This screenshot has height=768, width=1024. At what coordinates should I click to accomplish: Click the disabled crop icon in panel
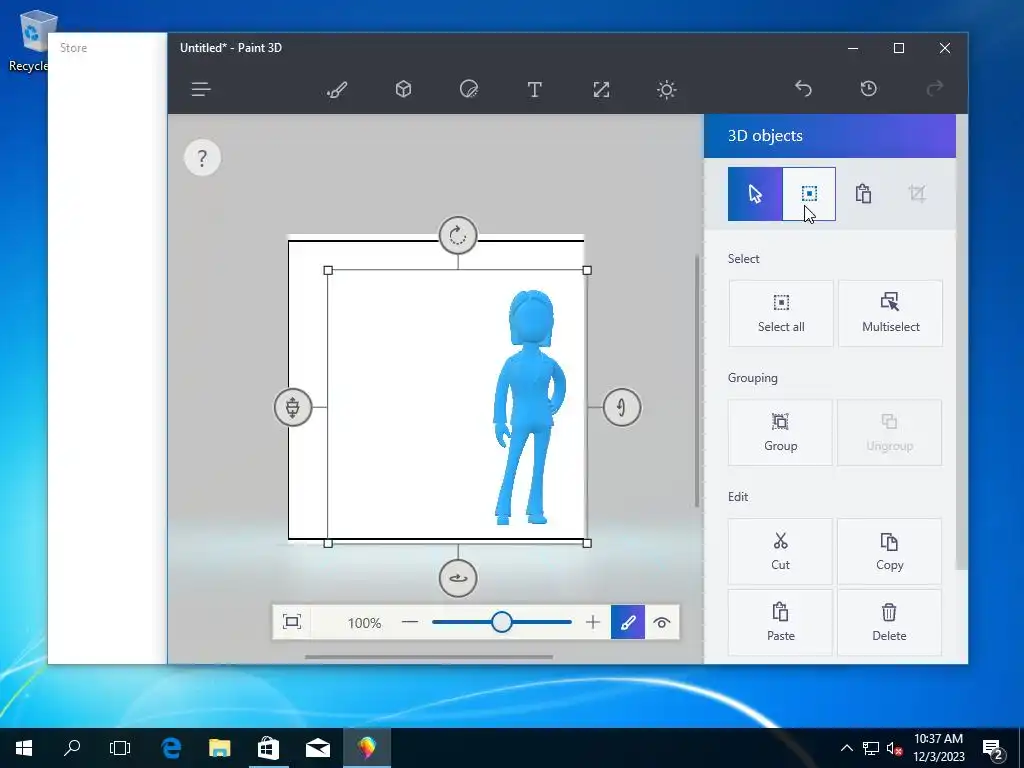tap(917, 193)
